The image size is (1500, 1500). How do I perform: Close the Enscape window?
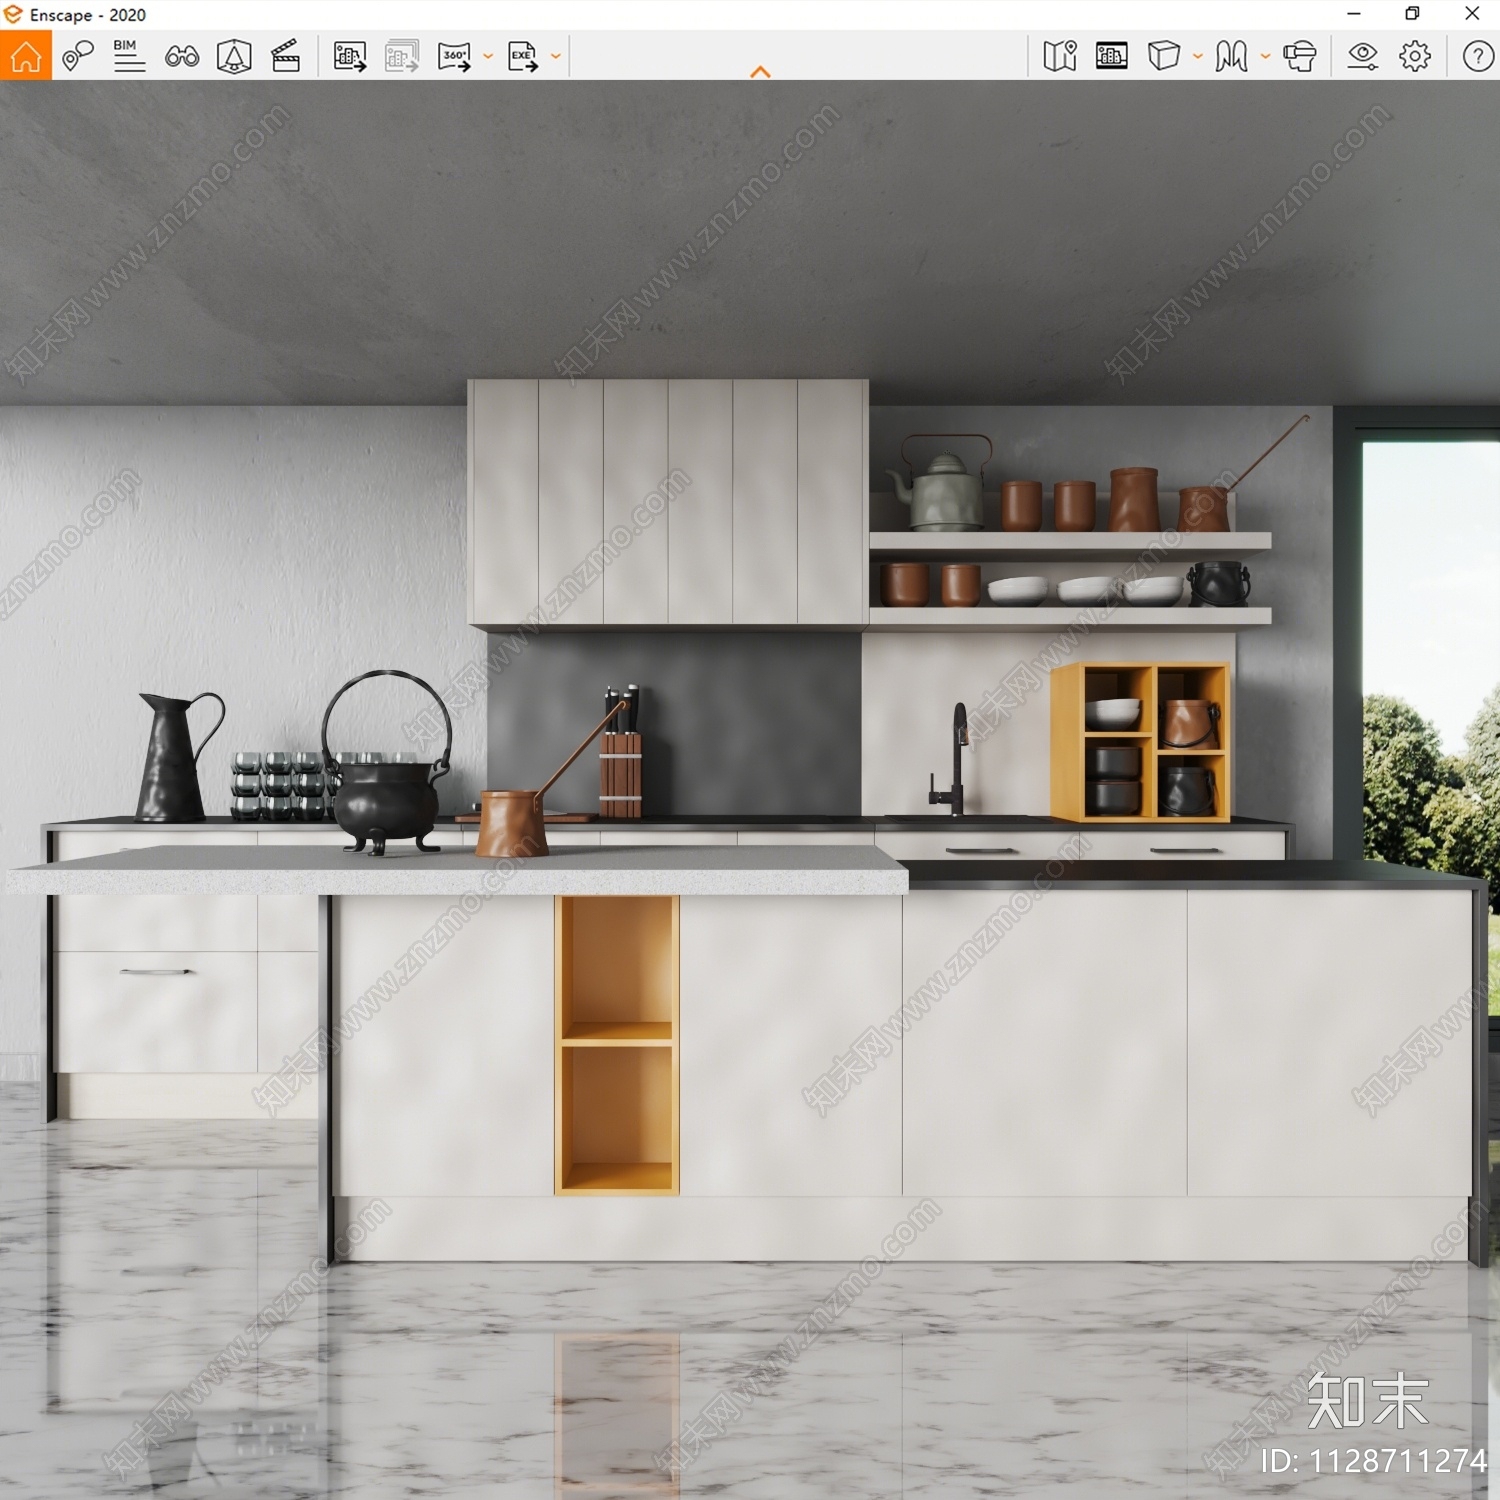click(x=1472, y=14)
